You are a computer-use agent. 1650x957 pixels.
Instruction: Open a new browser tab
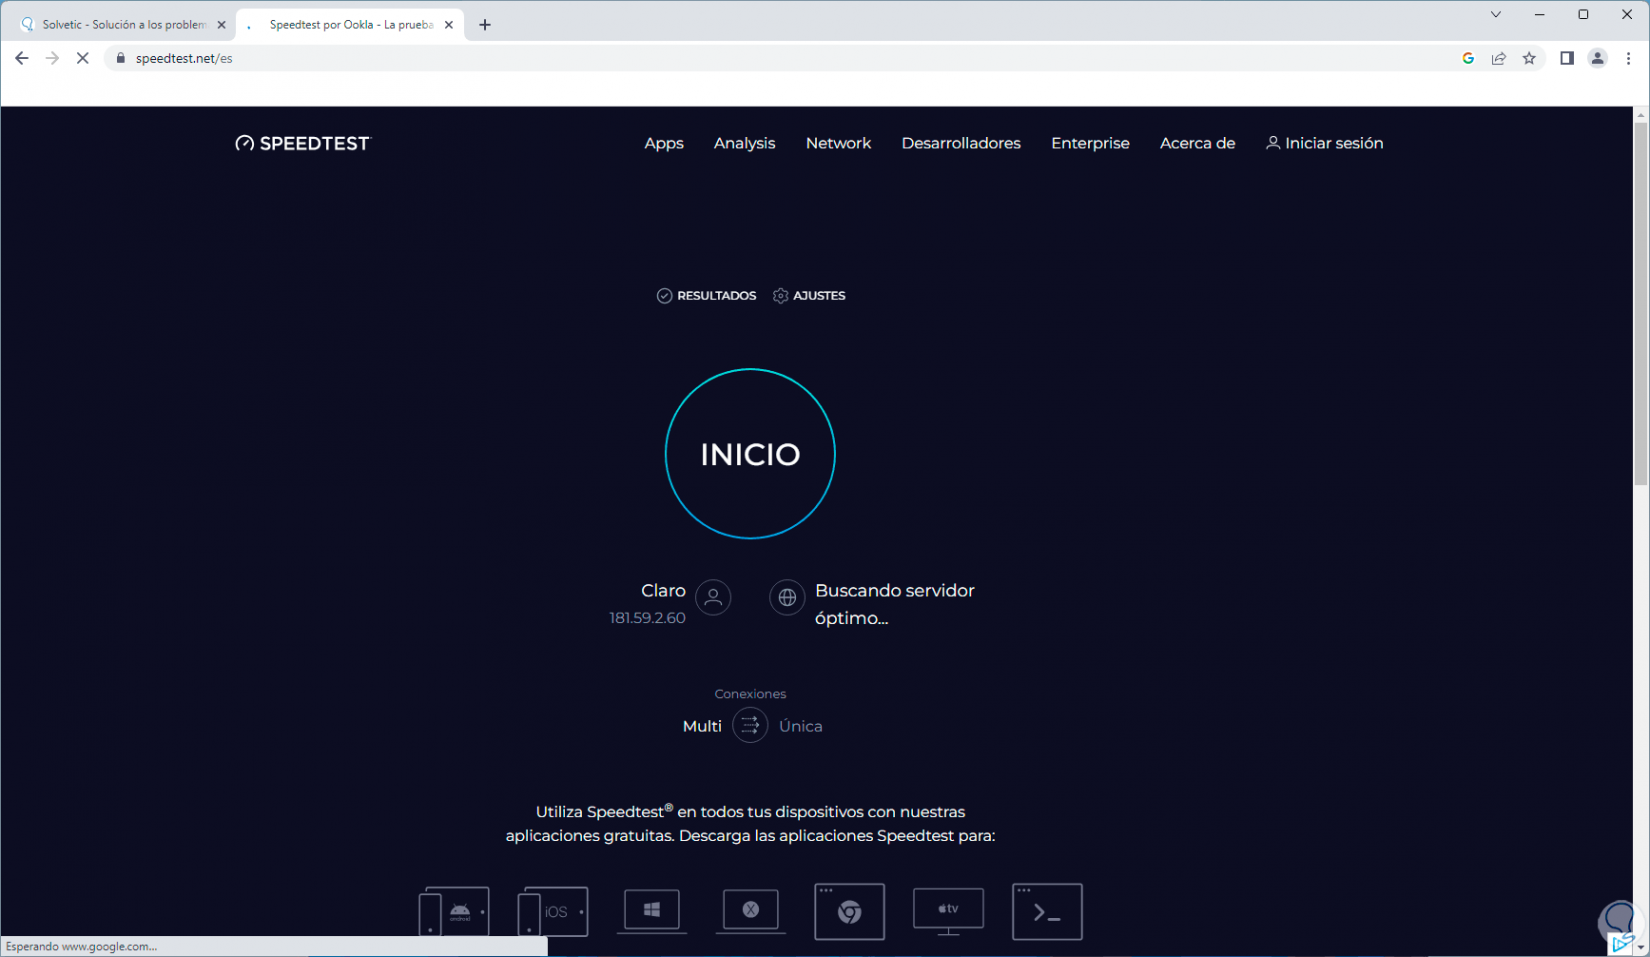coord(485,25)
